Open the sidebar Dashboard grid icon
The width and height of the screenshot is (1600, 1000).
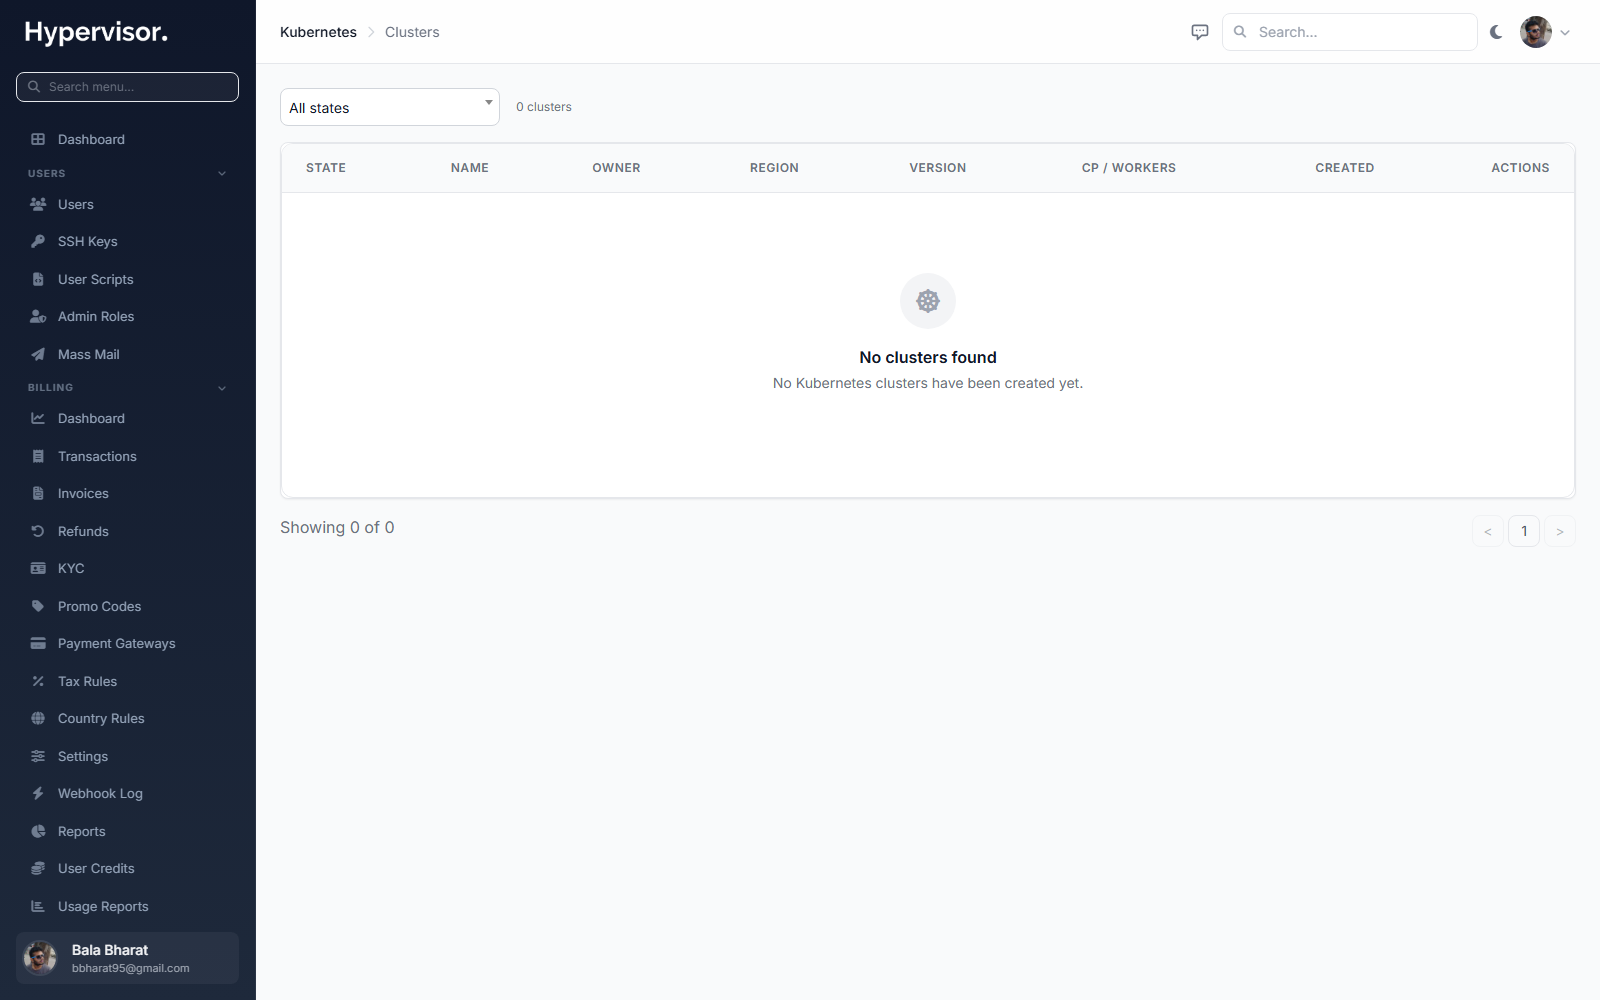38,139
